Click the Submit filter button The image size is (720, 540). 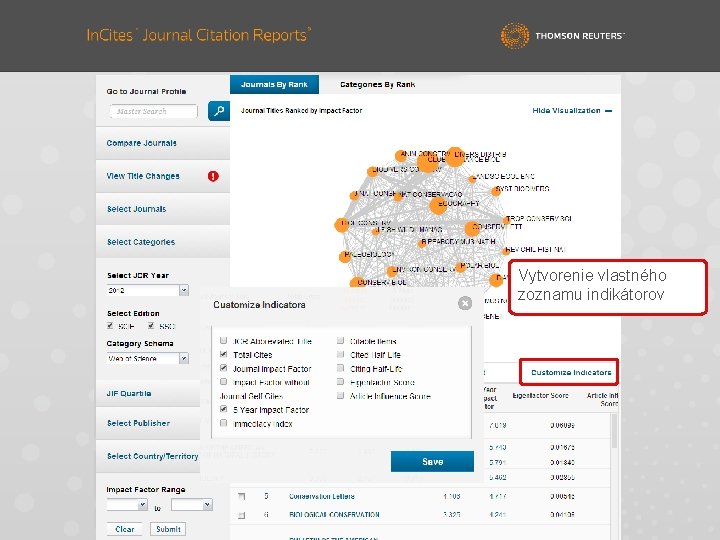coord(168,529)
